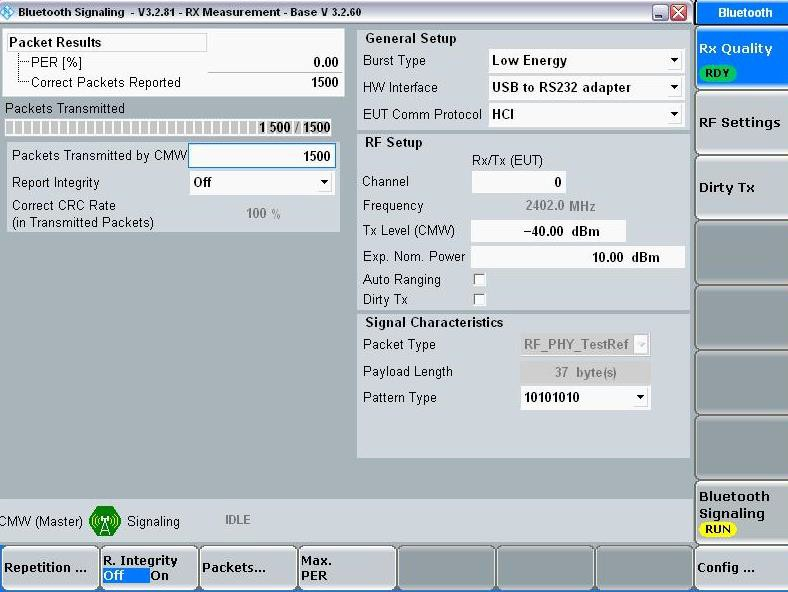
Task: Open the RF Settings side tab
Action: coord(741,123)
